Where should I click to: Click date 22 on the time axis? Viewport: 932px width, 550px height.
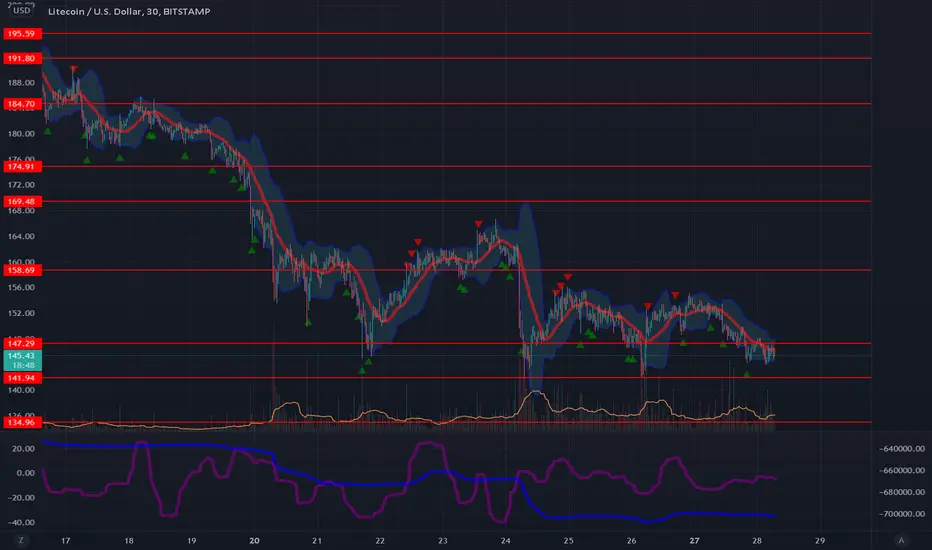pos(380,540)
